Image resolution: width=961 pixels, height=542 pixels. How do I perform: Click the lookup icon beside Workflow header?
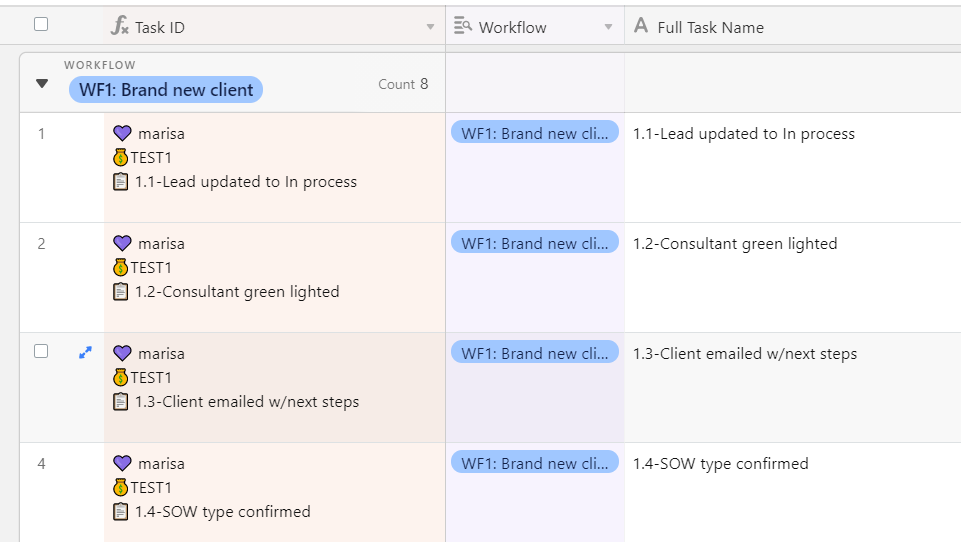(463, 26)
